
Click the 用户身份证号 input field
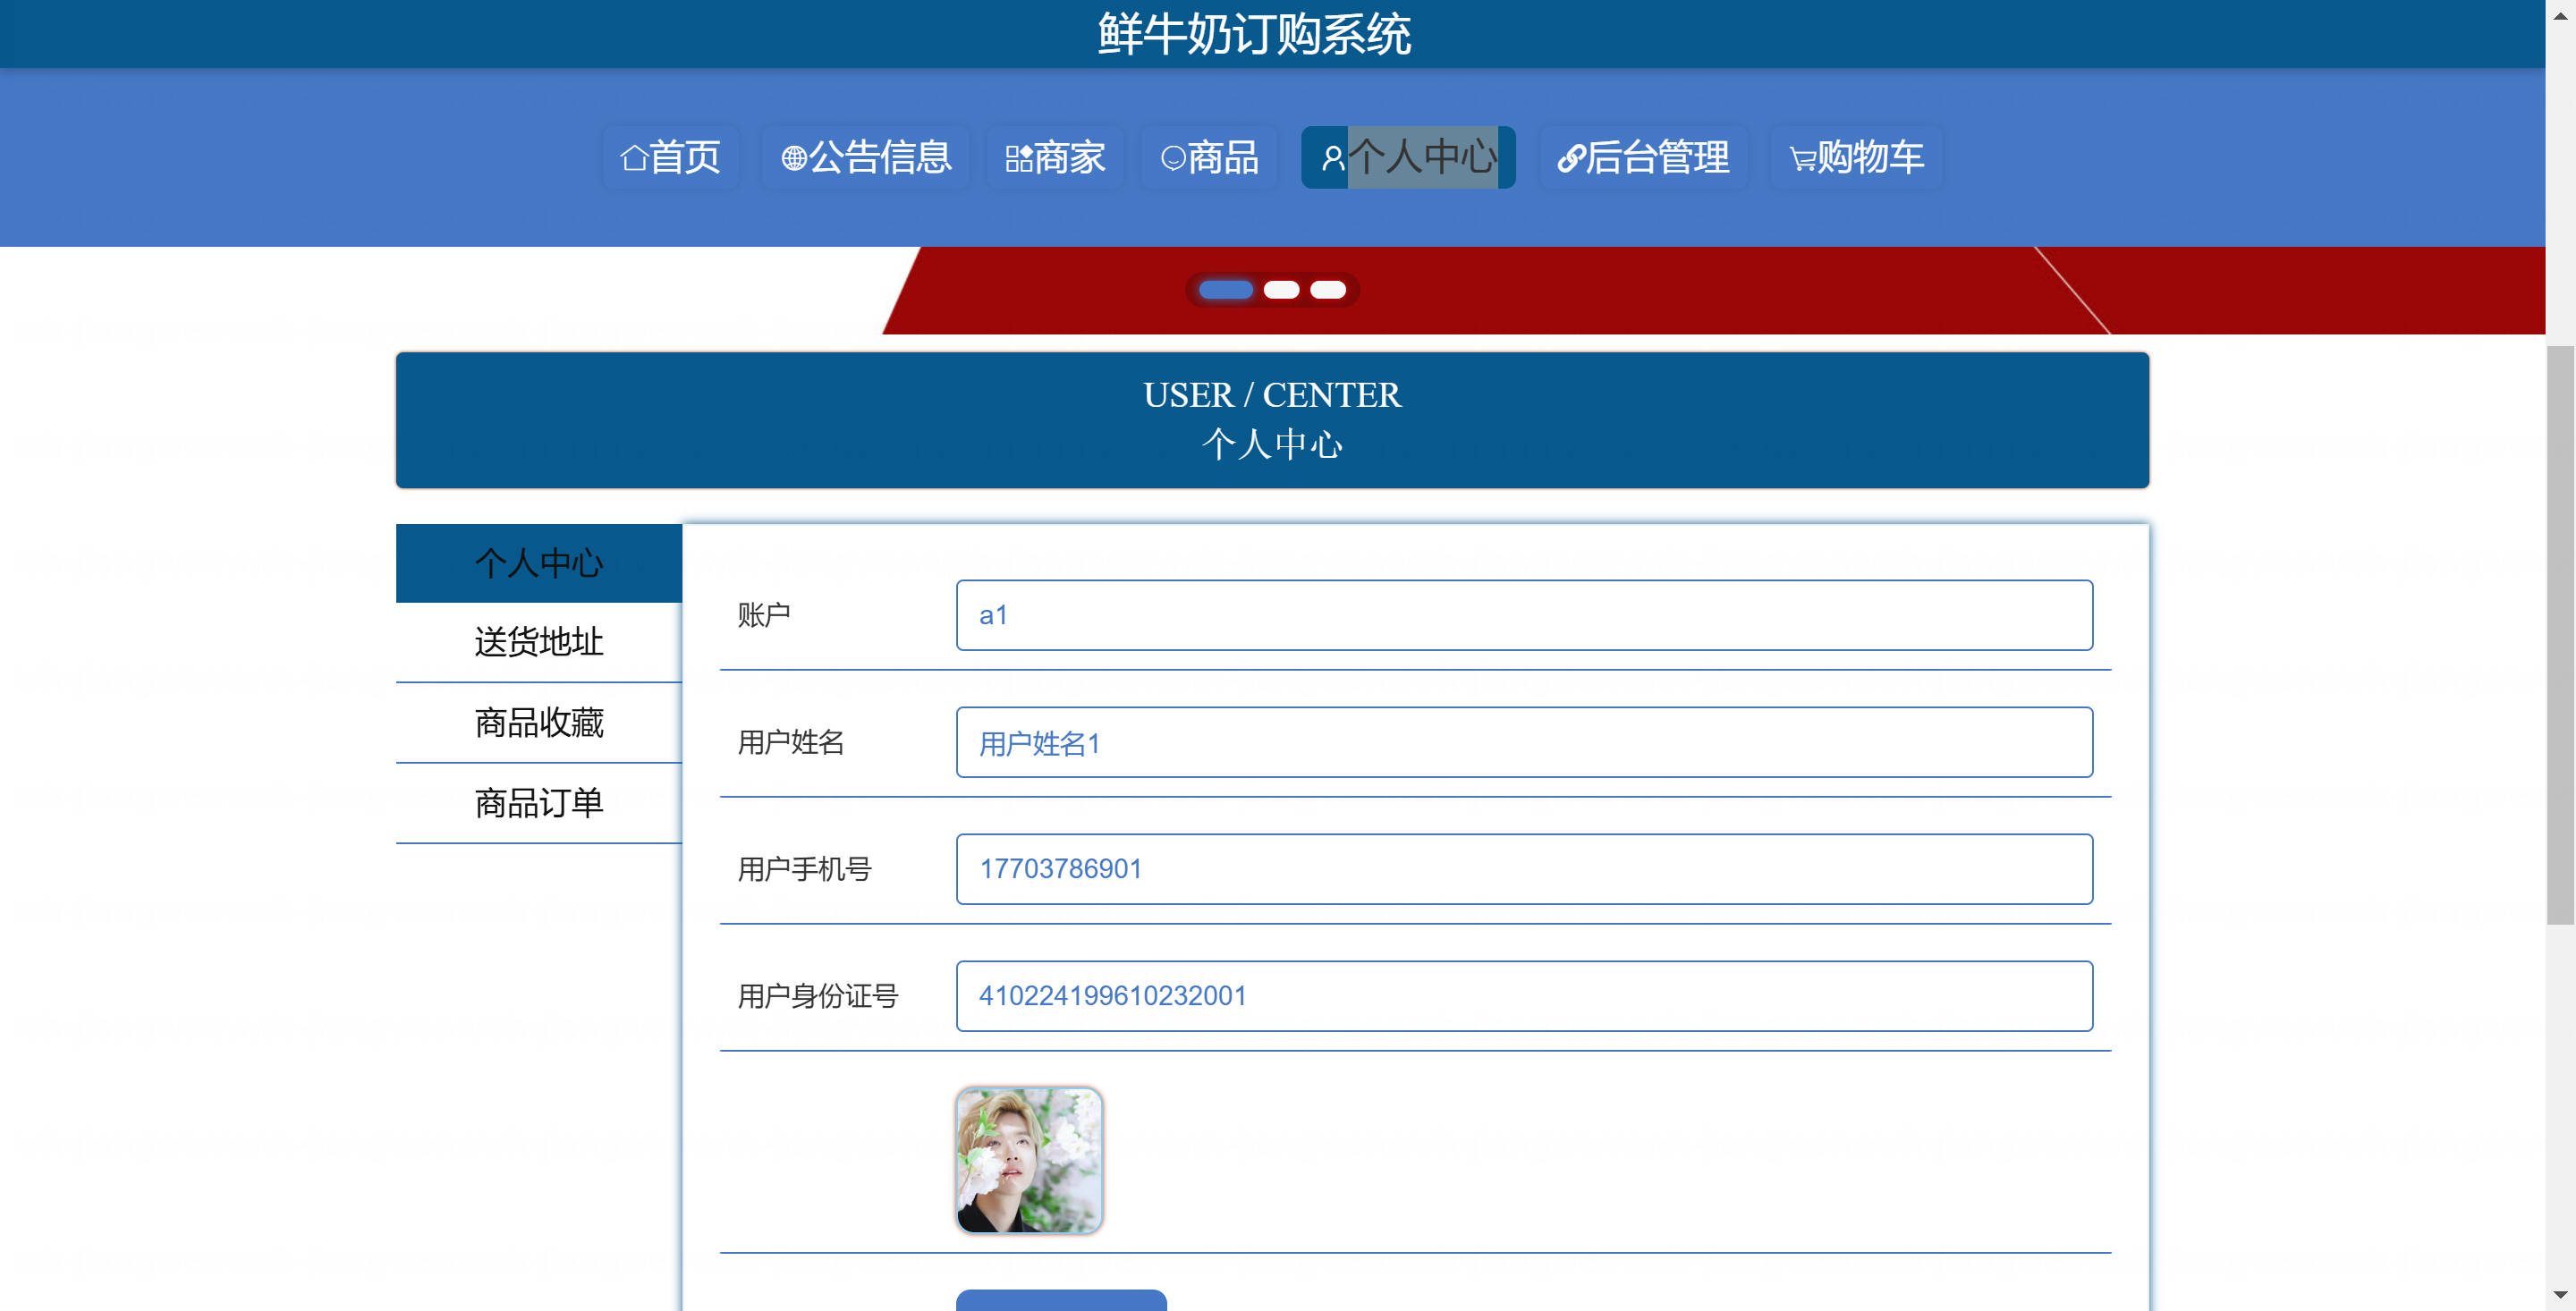click(x=1524, y=996)
